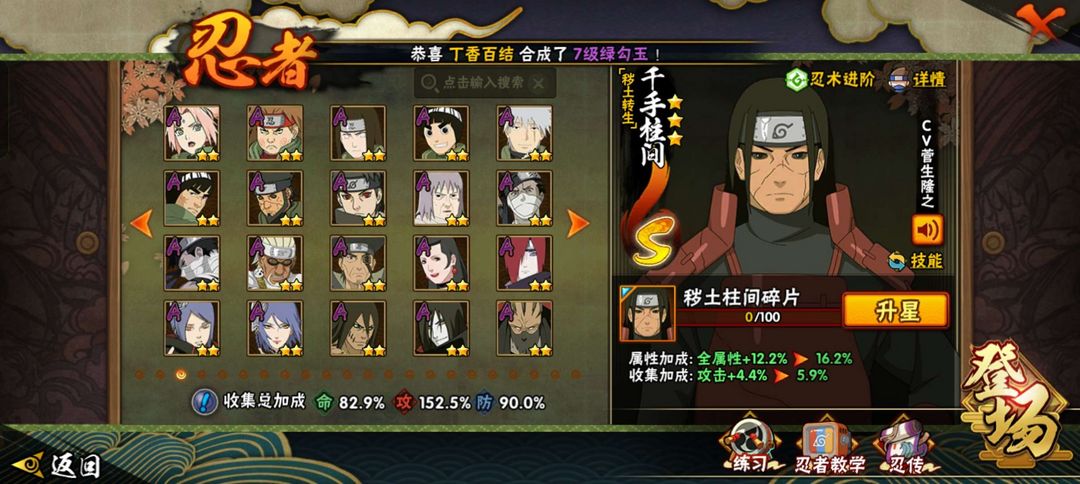
Task: Play the character voice speaker icon
Action: pos(927,229)
